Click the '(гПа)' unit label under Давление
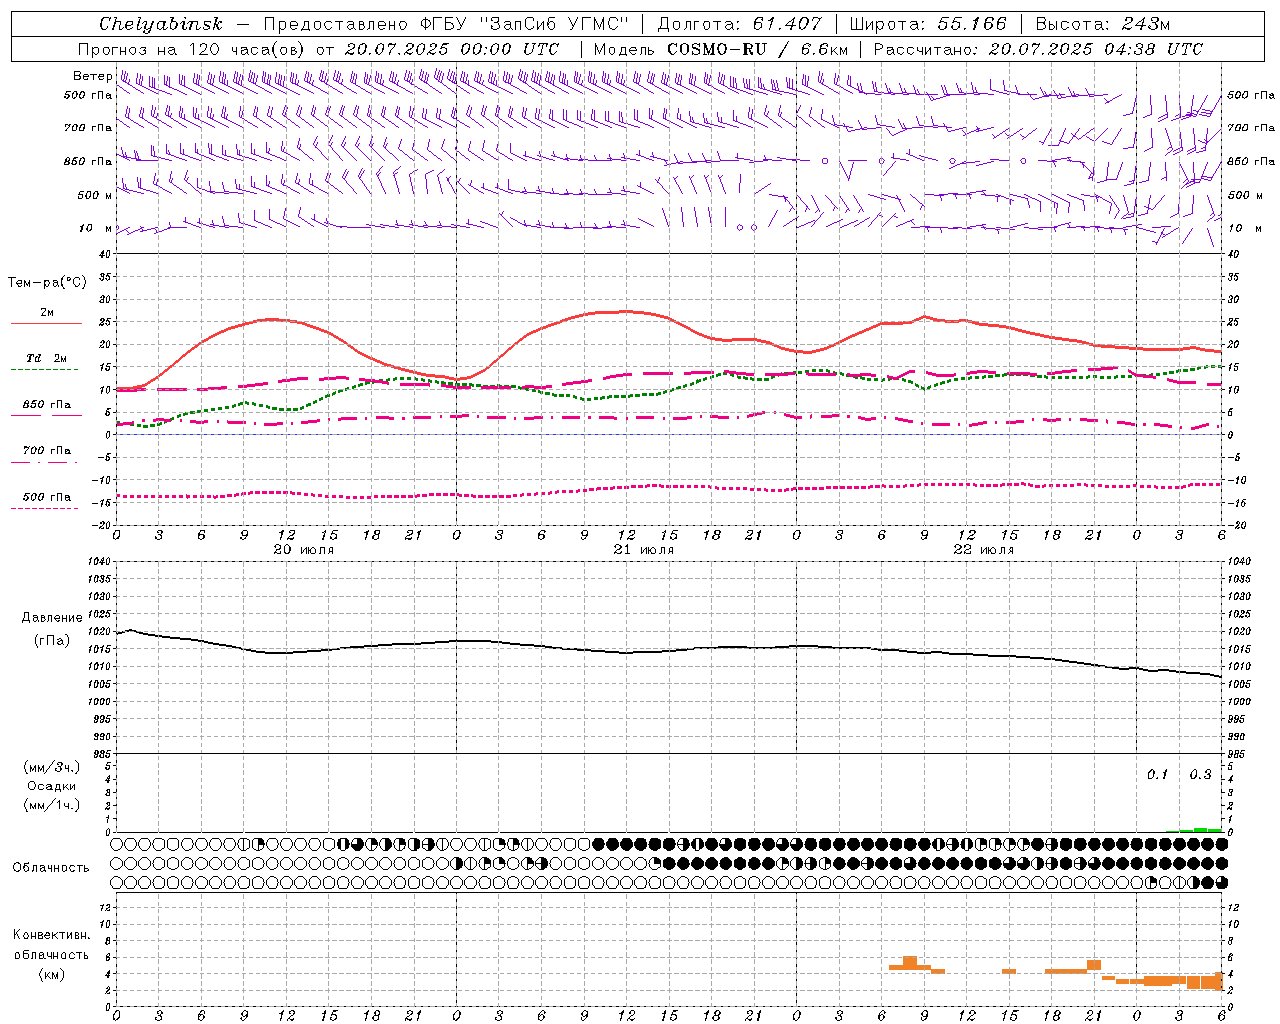 52,640
